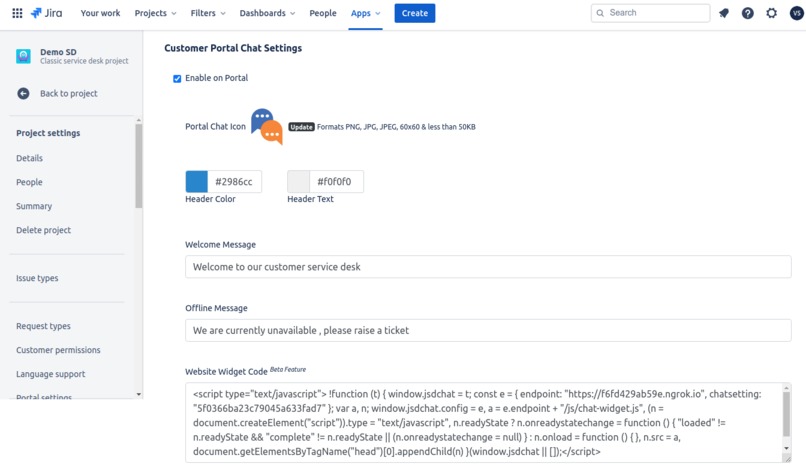
Task: Click the Project settings heading
Action: point(48,133)
